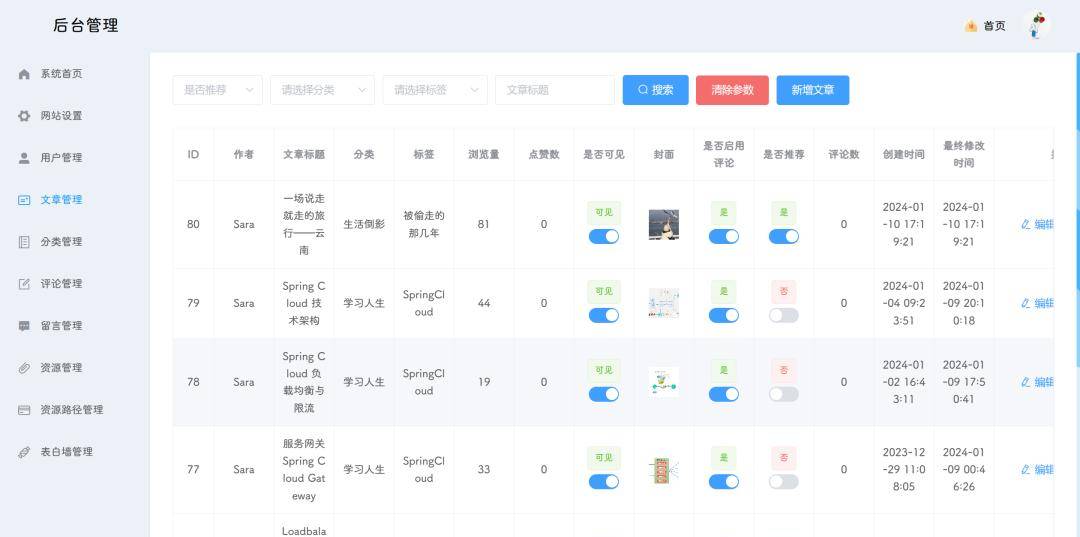
Task: Disable comments switch for article 78
Action: [724, 394]
